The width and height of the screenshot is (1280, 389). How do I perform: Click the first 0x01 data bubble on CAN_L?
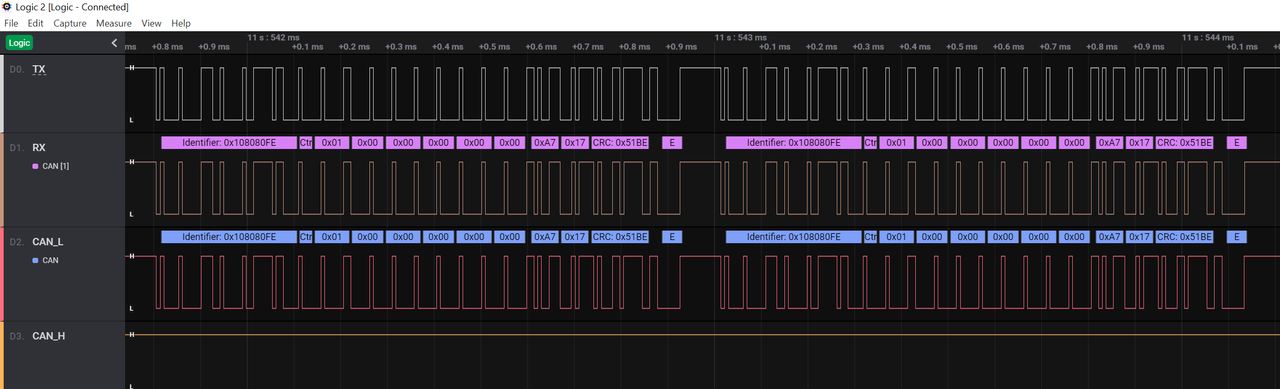332,237
